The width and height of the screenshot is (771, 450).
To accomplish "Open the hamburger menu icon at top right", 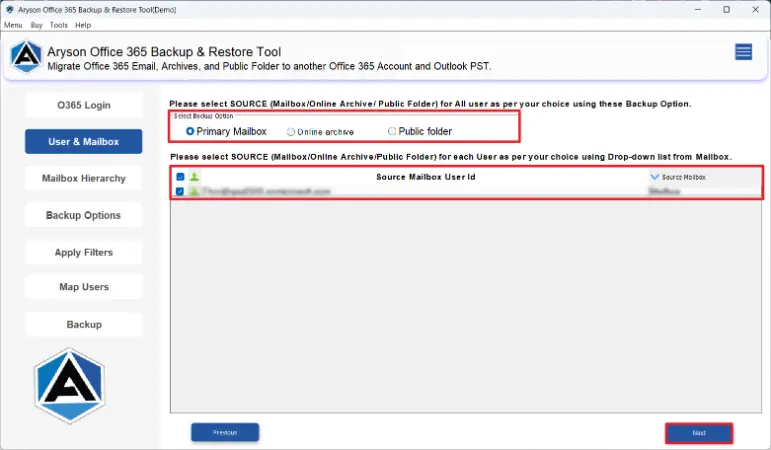I will click(x=743, y=52).
